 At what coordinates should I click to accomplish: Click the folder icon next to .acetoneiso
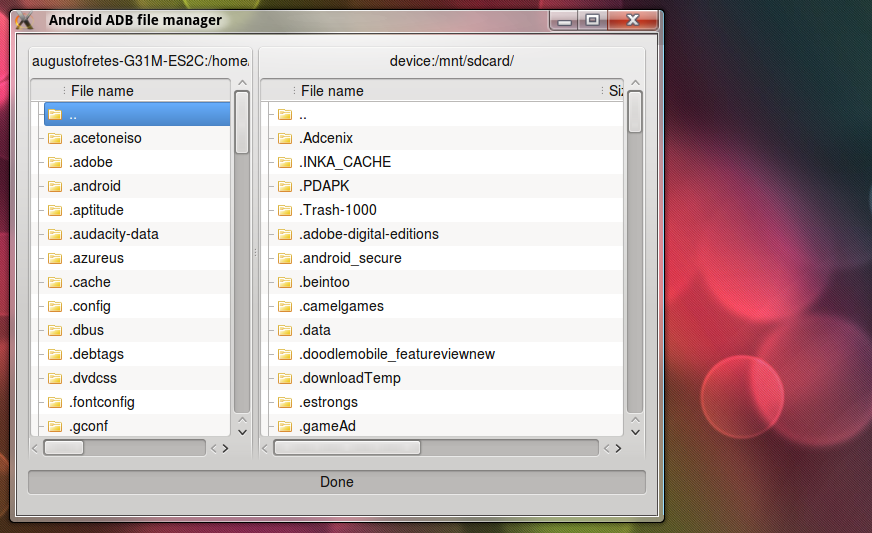(54, 139)
